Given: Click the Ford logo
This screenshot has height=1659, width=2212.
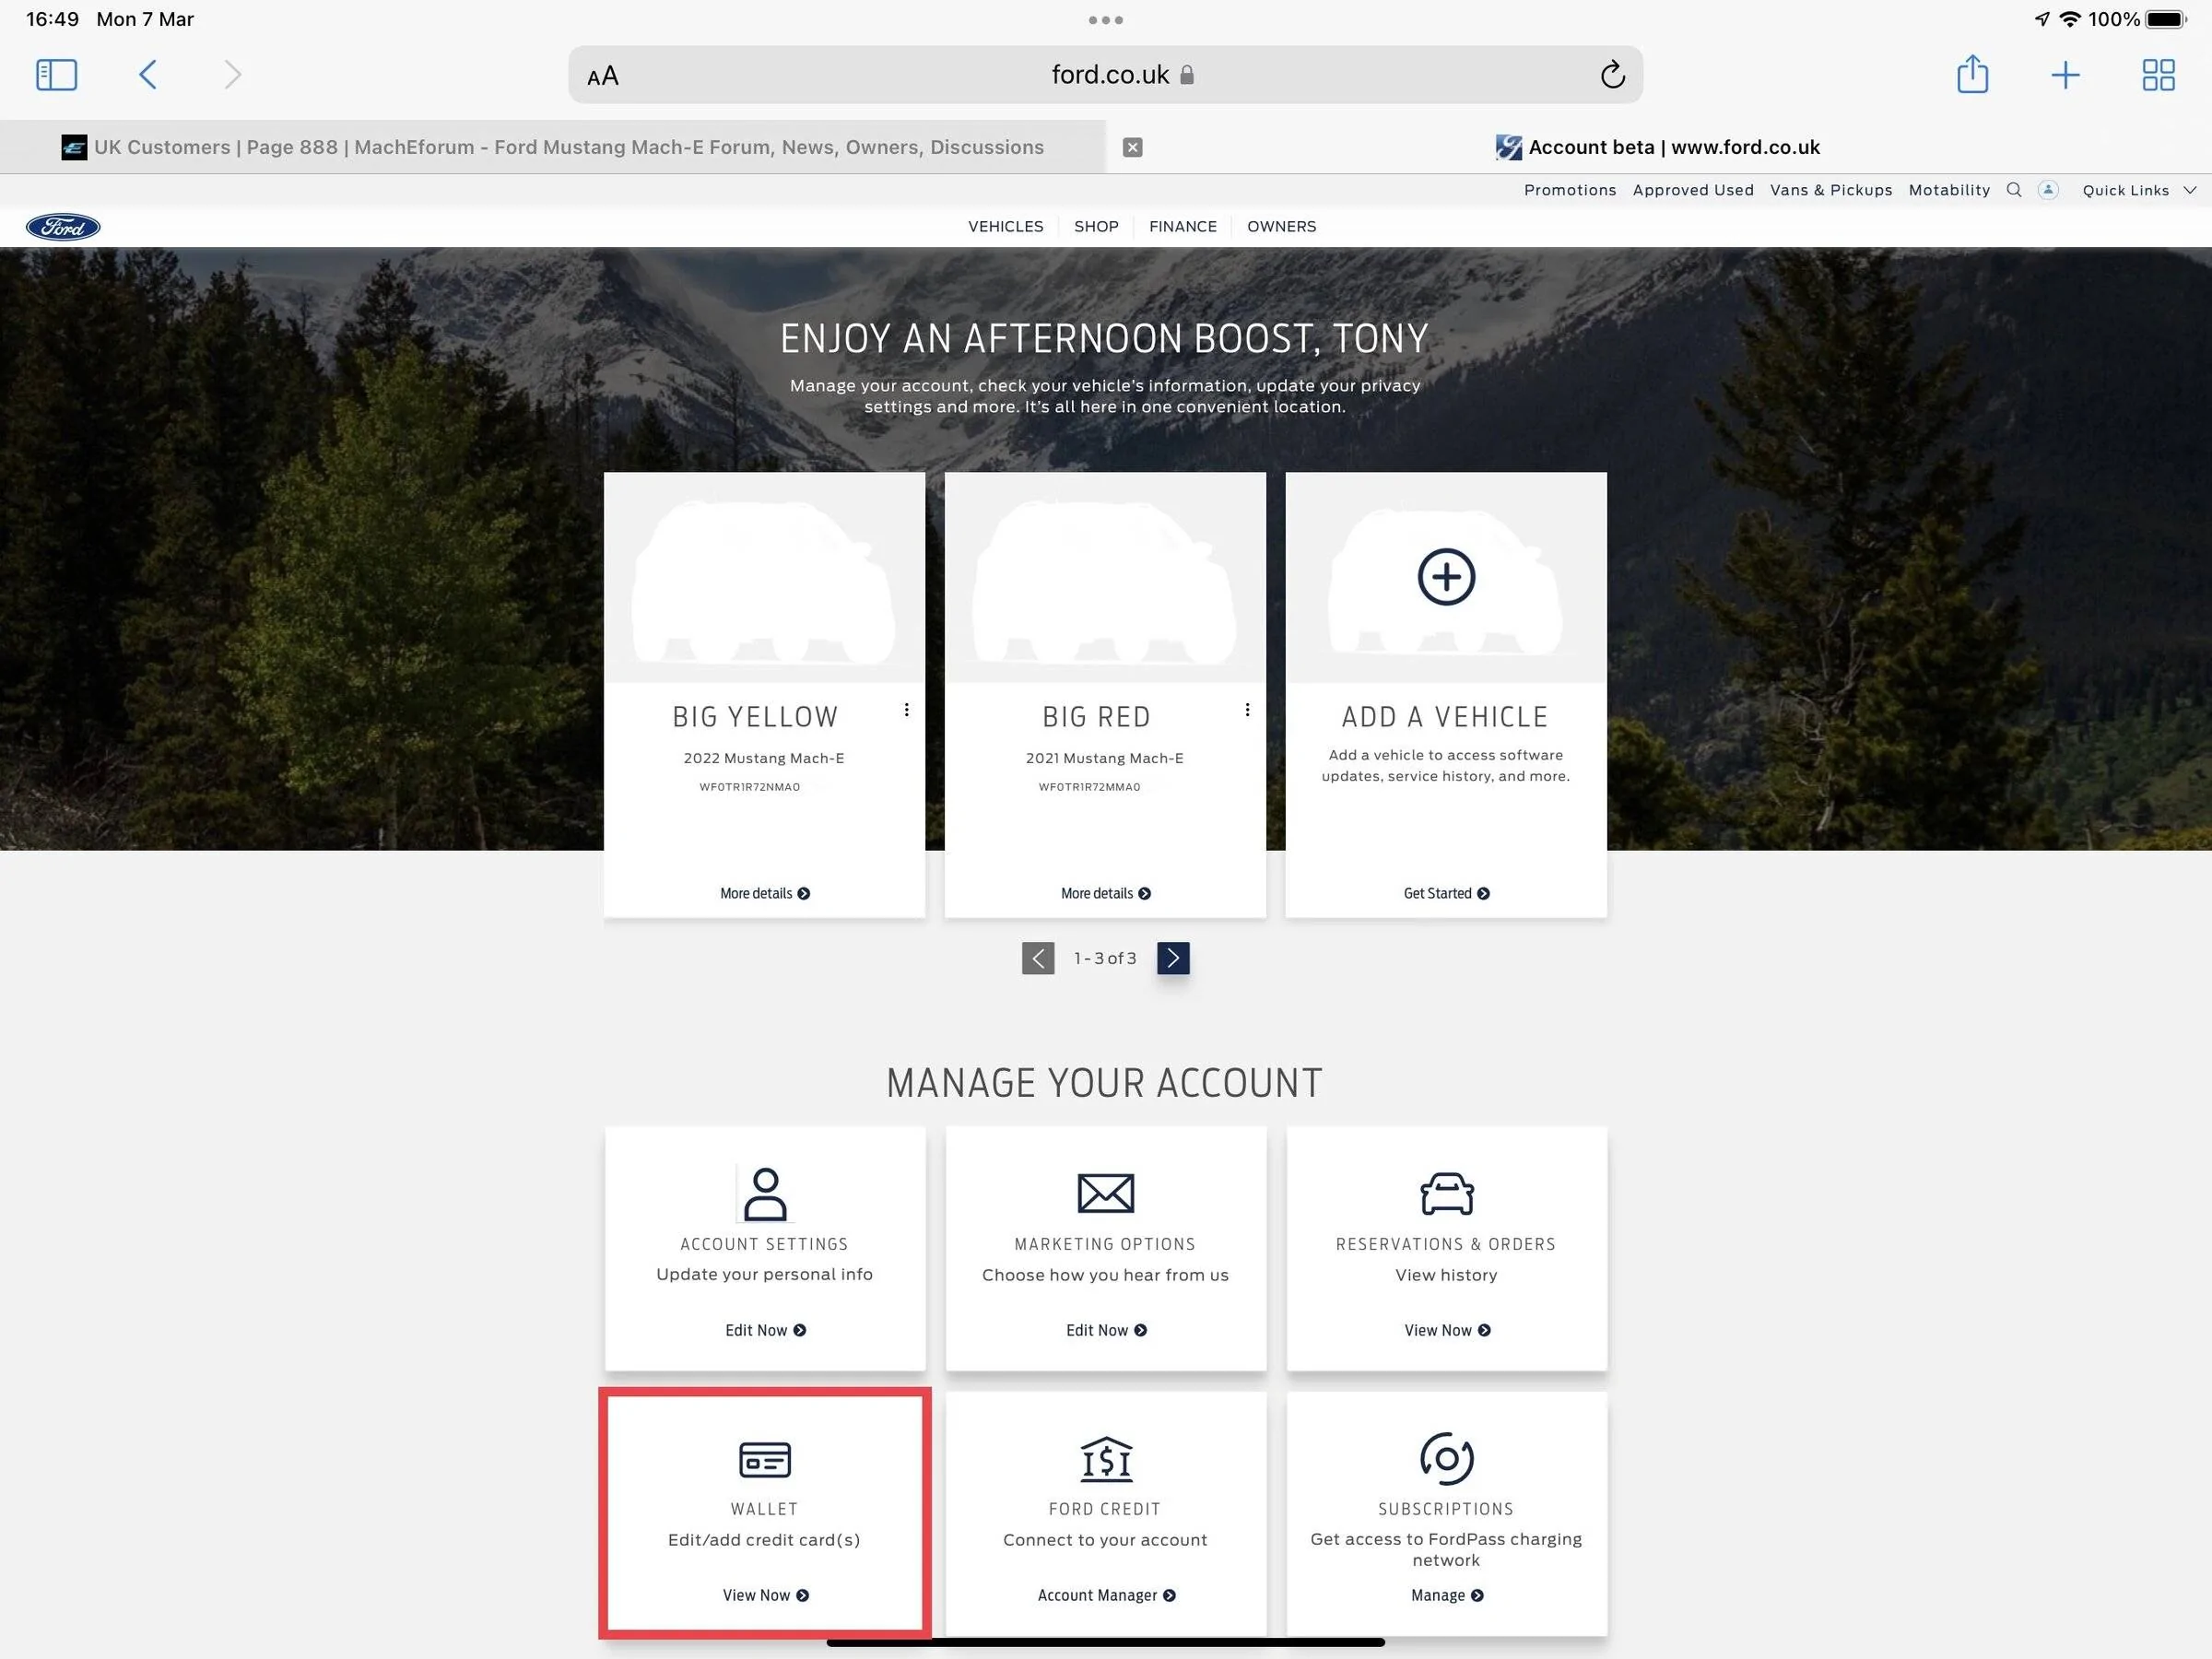Looking at the screenshot, I should 63,227.
